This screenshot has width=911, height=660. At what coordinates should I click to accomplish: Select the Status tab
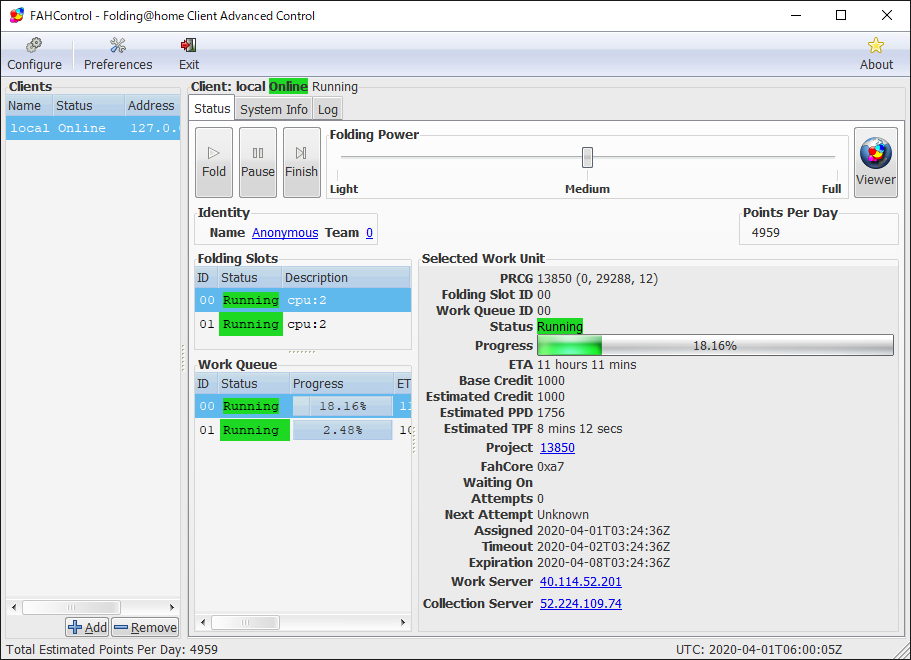[x=212, y=109]
